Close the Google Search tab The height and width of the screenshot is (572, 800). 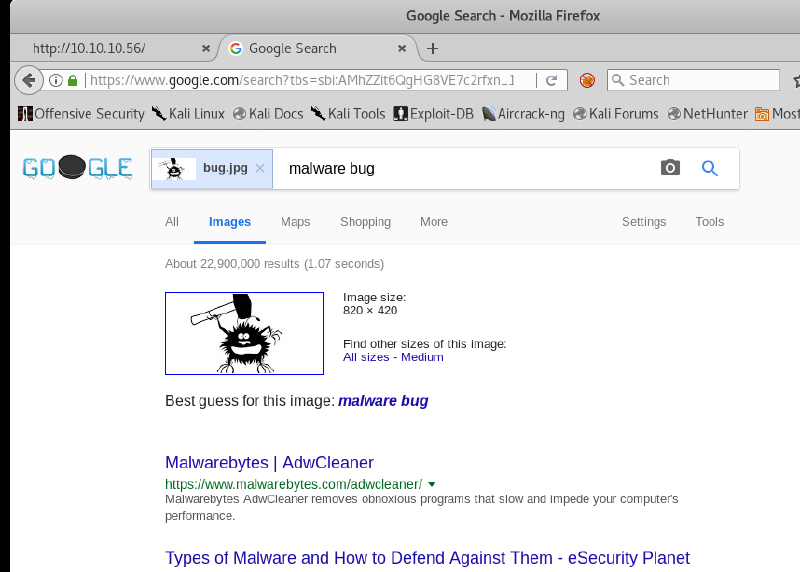point(402,48)
